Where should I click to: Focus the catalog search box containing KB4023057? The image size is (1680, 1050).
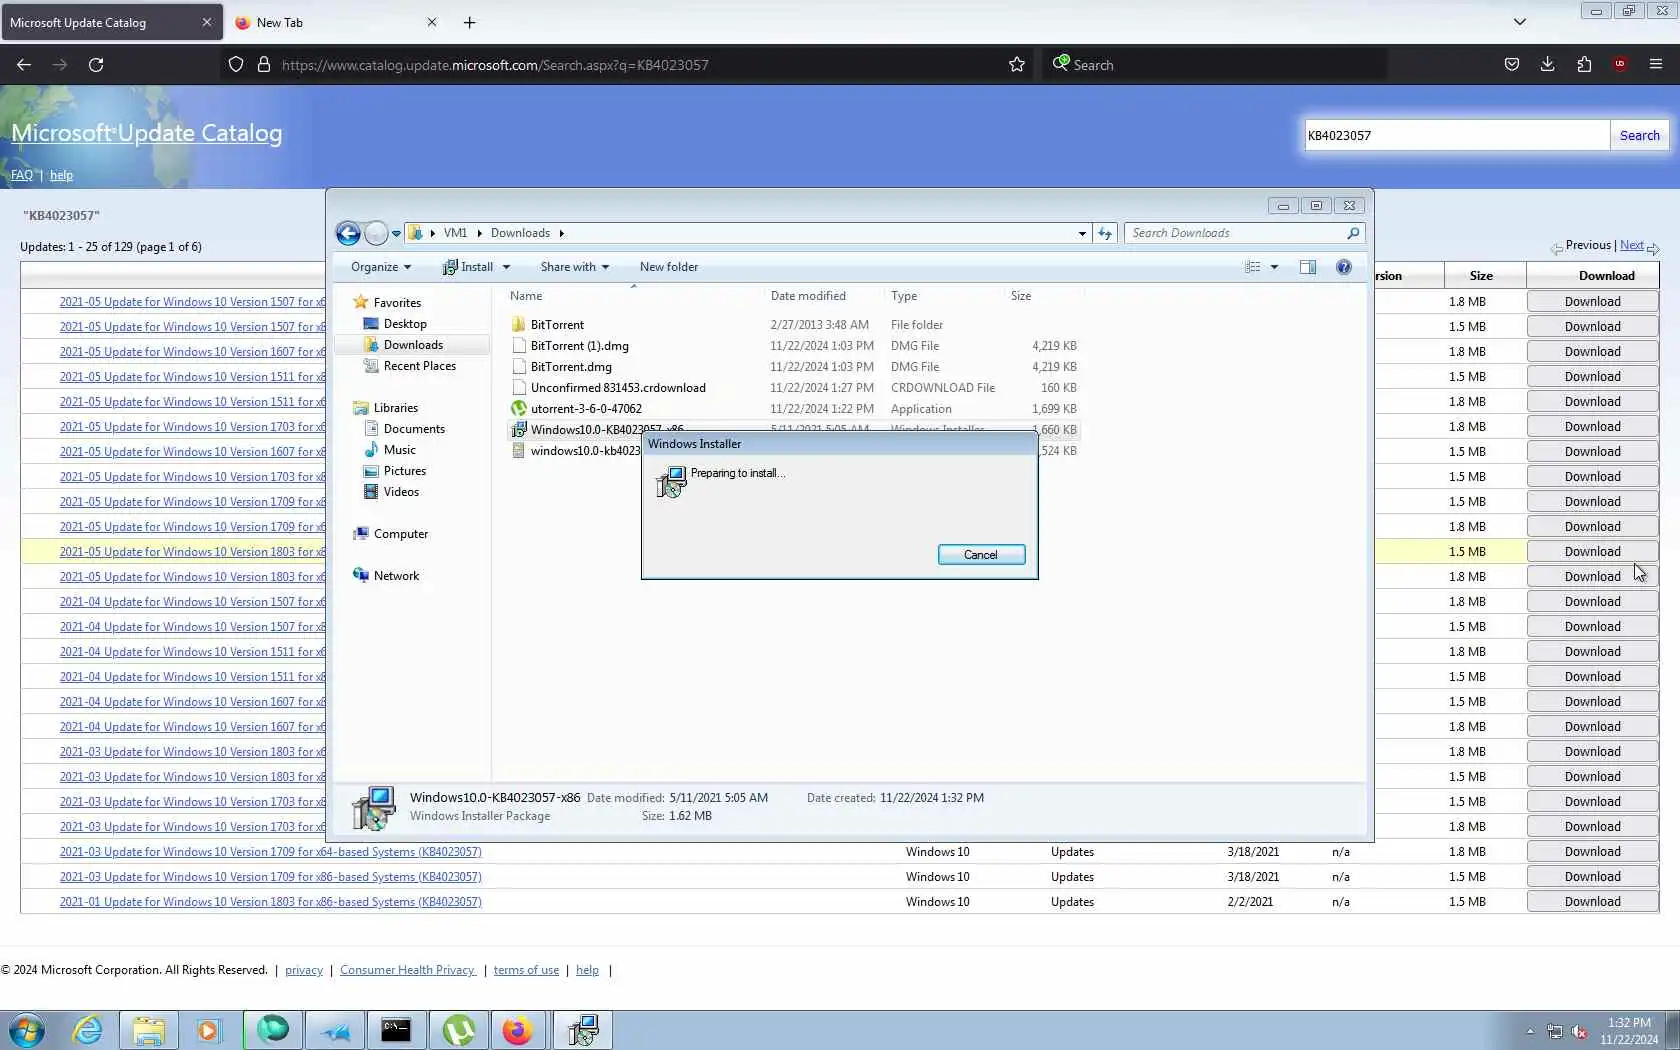tap(1457, 135)
